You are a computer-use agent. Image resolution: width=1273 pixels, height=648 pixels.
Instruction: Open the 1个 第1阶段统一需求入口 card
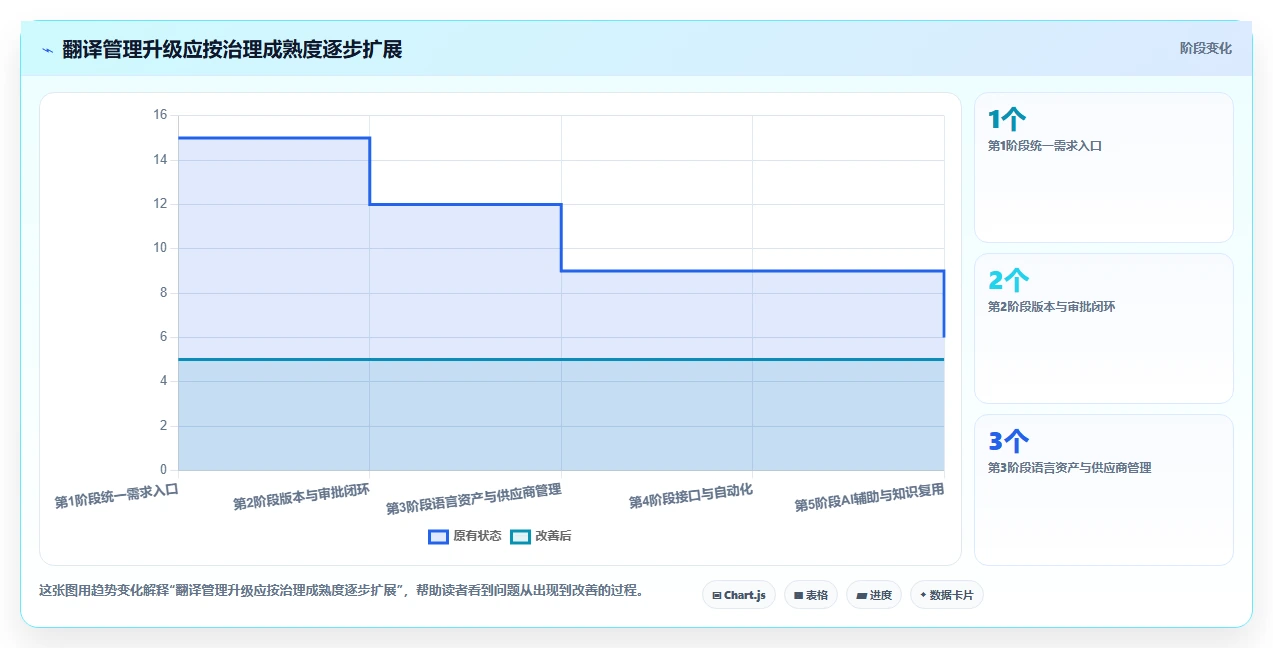point(1104,168)
